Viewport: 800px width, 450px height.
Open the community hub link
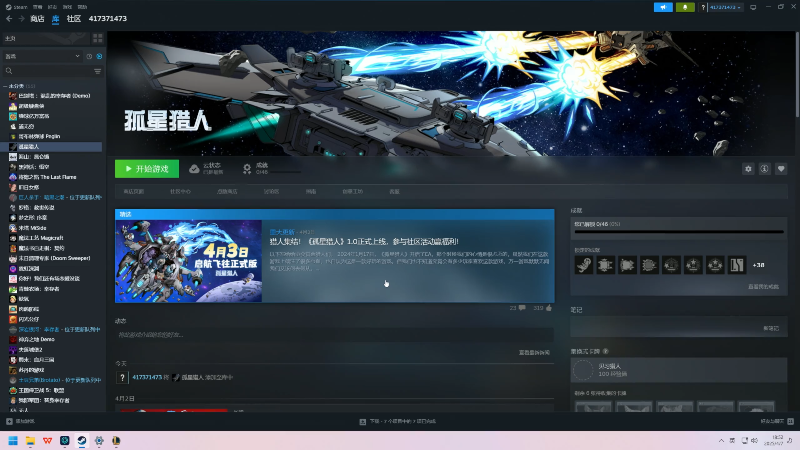(x=180, y=191)
